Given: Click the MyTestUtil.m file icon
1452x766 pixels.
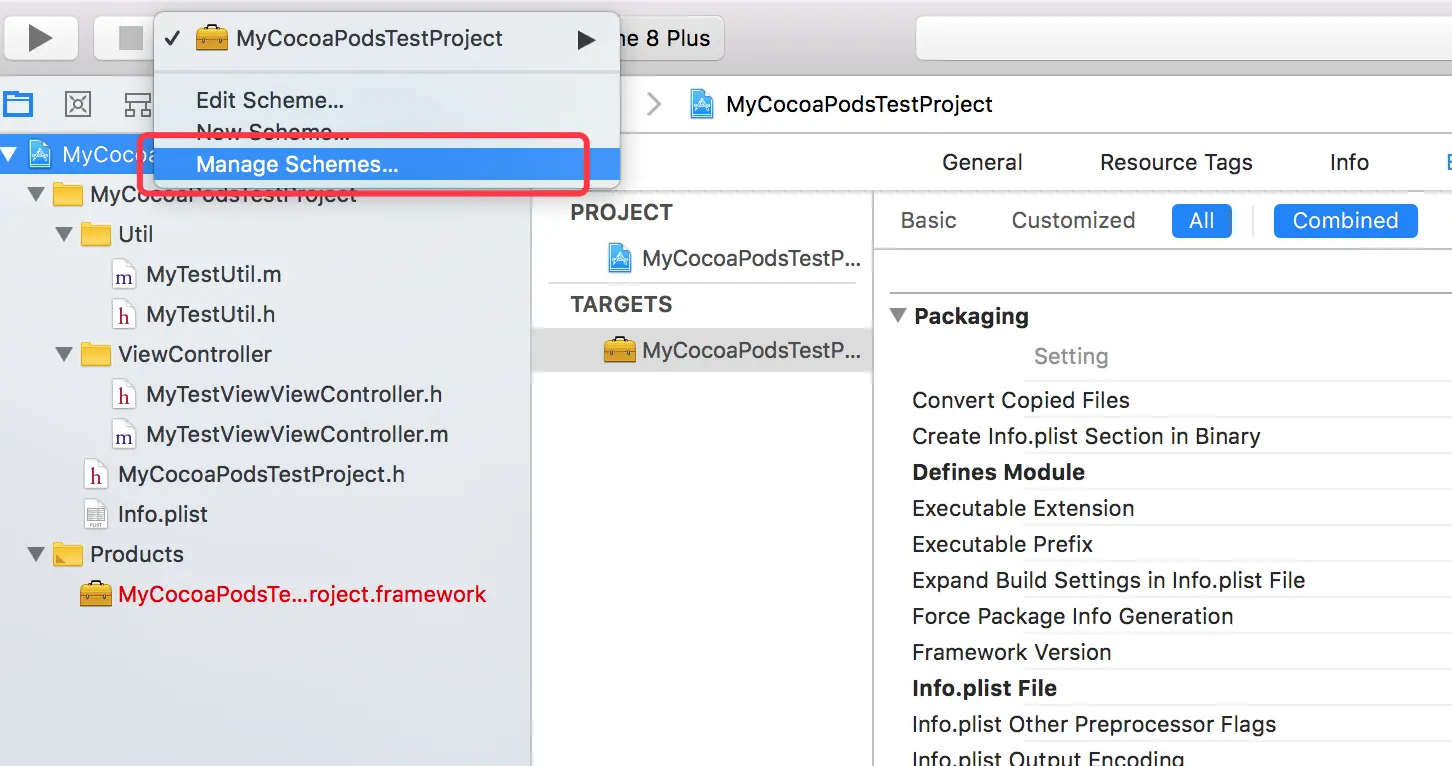Looking at the screenshot, I should (124, 275).
